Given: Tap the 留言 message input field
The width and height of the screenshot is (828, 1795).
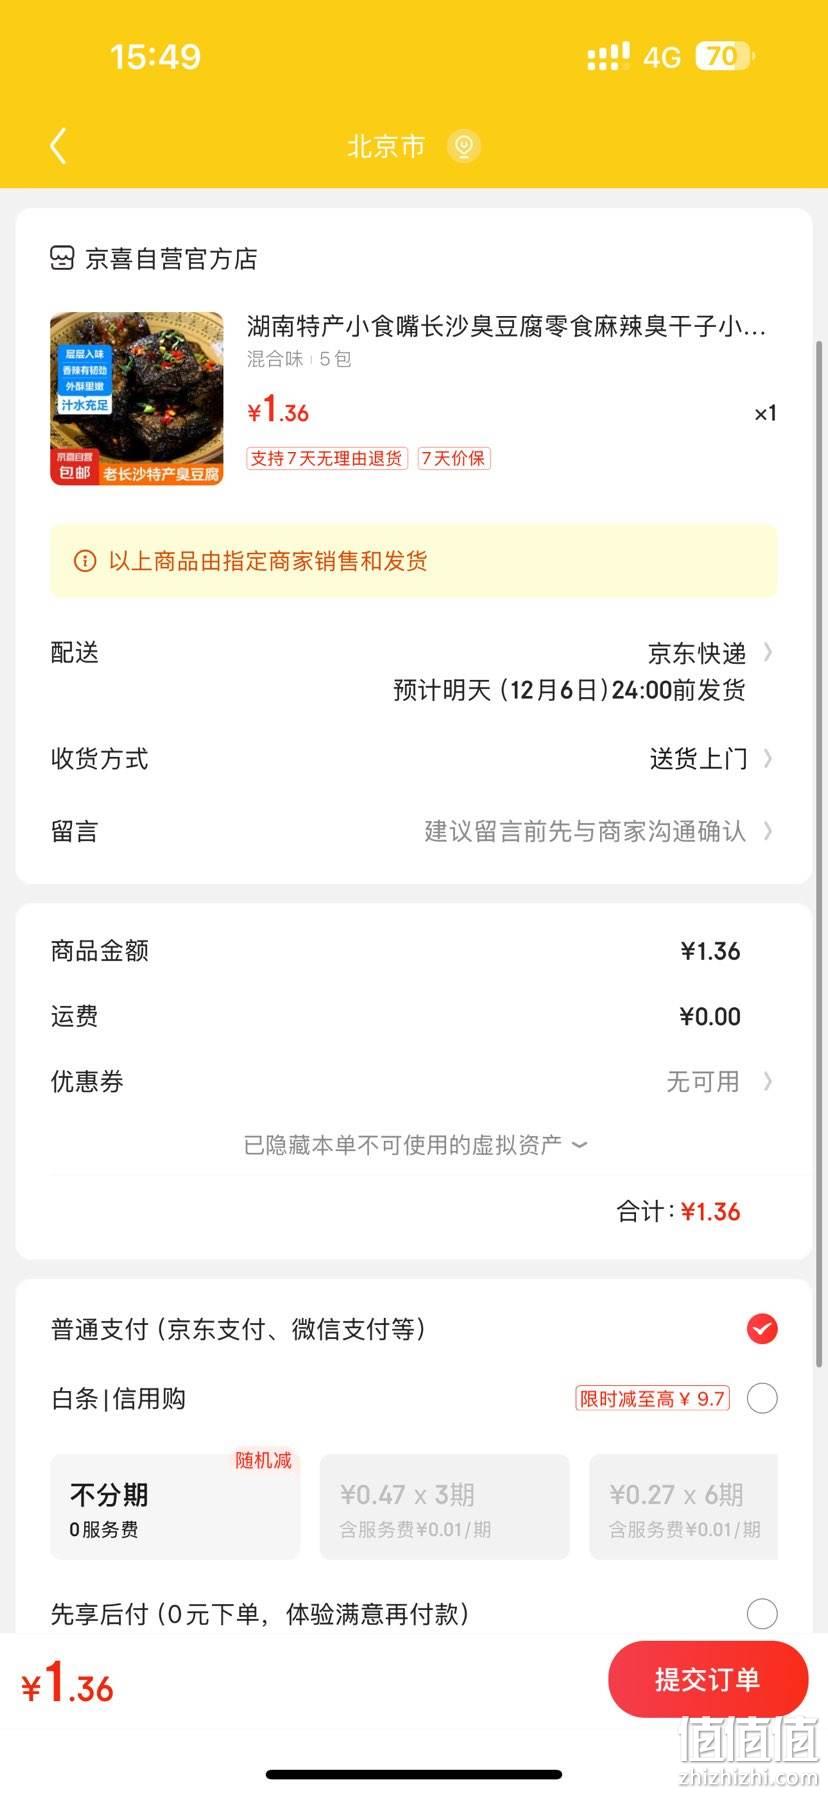Looking at the screenshot, I should 414,831.
